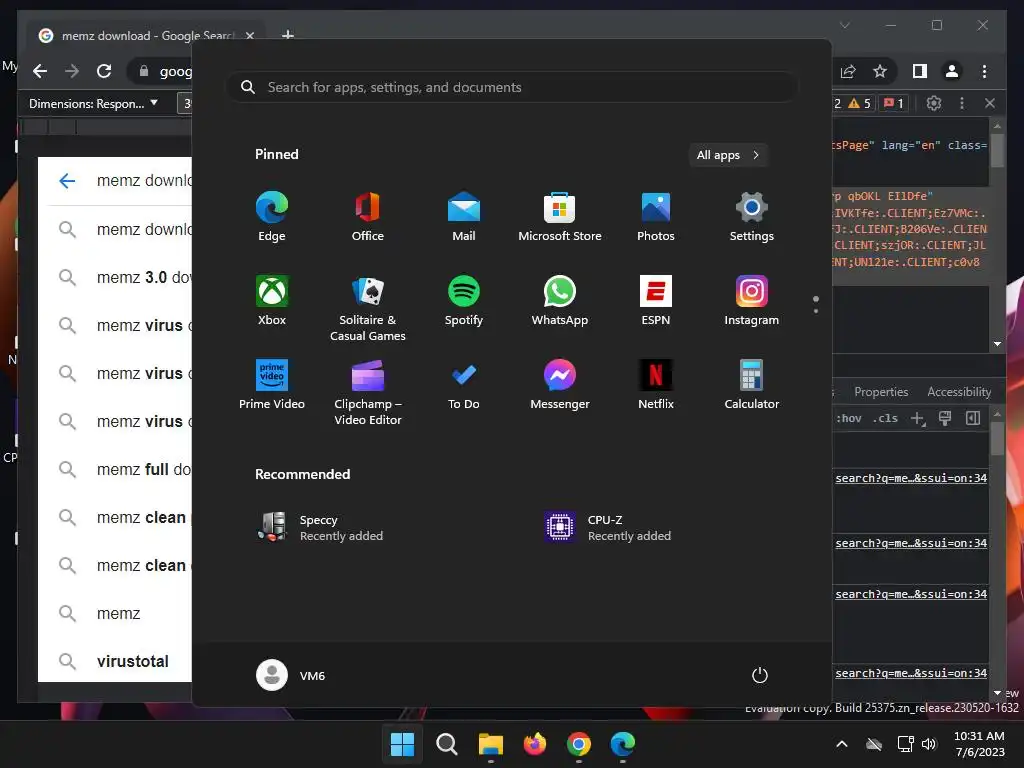Viewport: 1024px width, 768px height.
Task: Go to next page of pinned apps
Action: tap(816, 311)
